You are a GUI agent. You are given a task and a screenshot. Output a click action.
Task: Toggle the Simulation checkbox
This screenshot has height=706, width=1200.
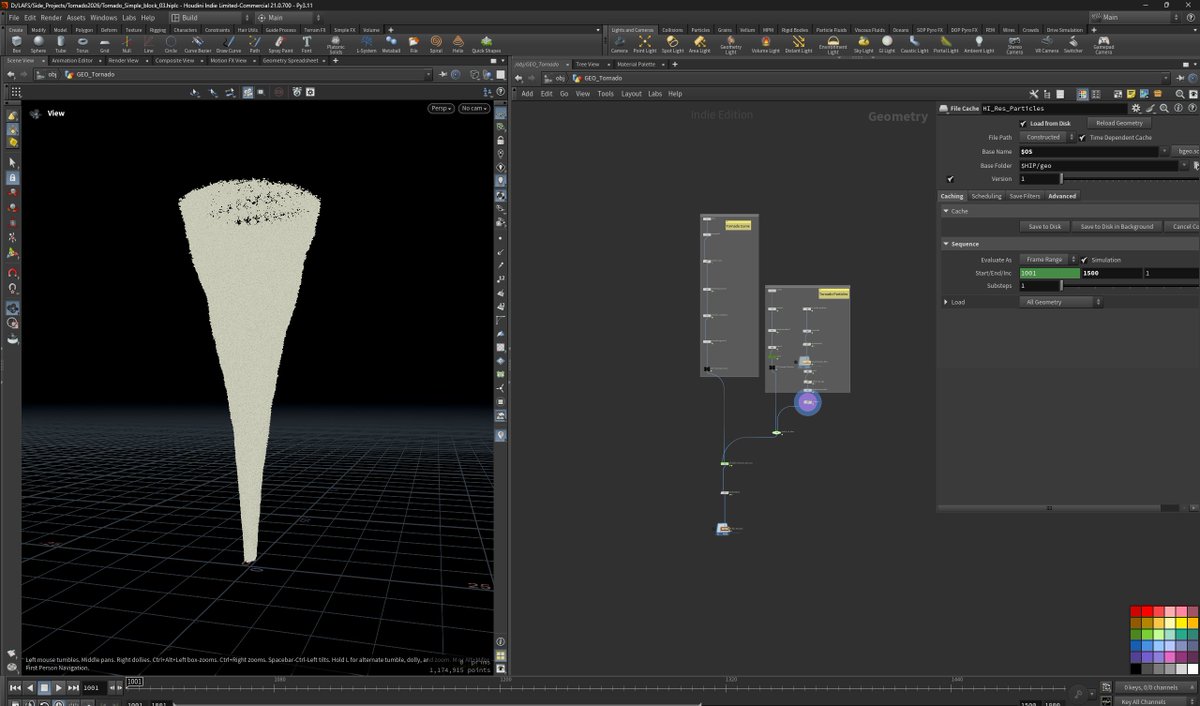pyautogui.click(x=1084, y=260)
